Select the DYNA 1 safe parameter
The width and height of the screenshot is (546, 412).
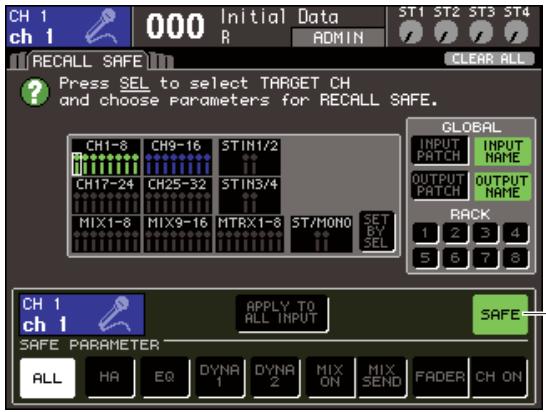pos(219,377)
